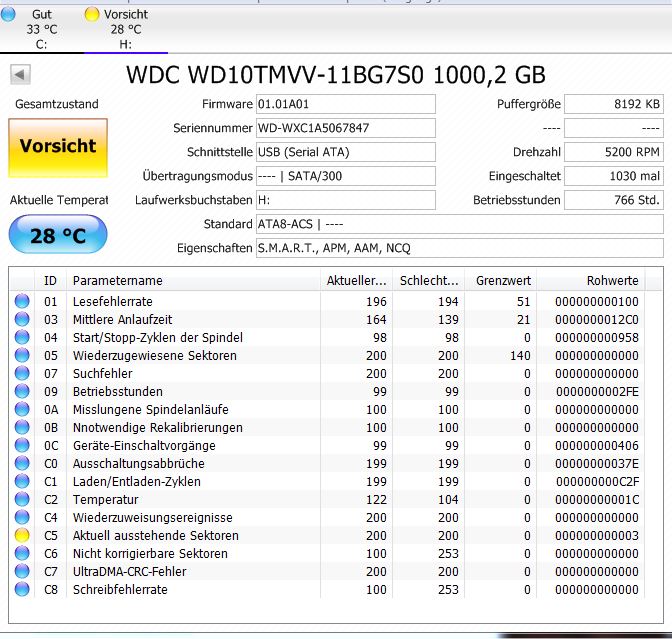
Task: Click the ID column header
Action: (50, 281)
